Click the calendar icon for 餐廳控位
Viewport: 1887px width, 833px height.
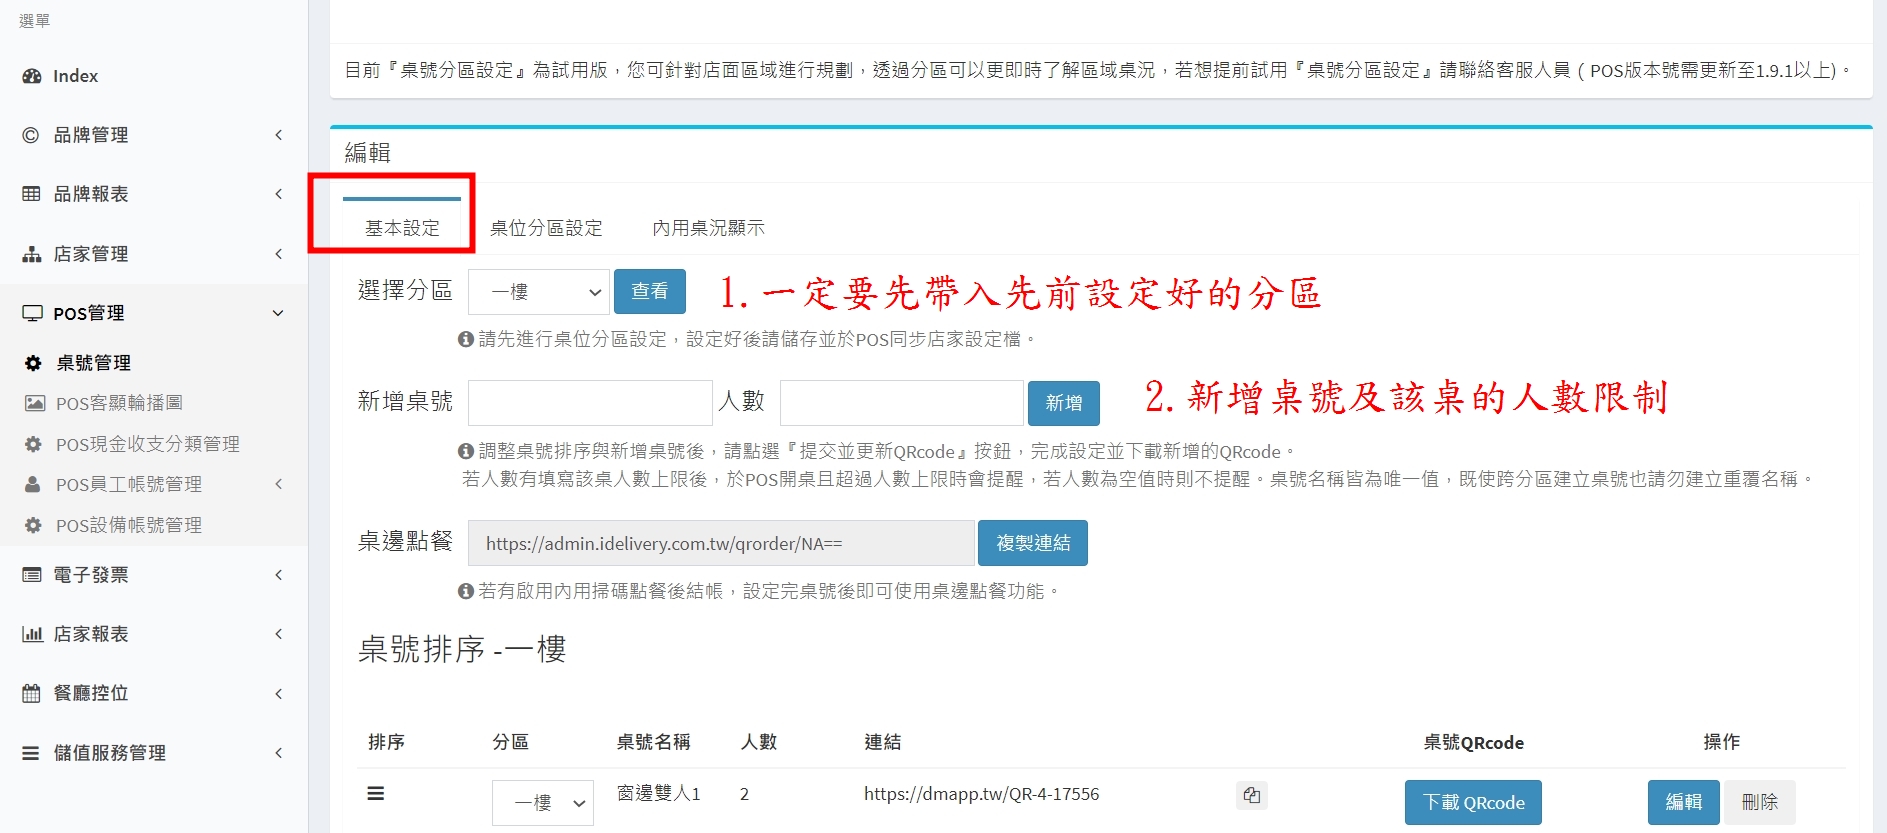click(x=32, y=693)
